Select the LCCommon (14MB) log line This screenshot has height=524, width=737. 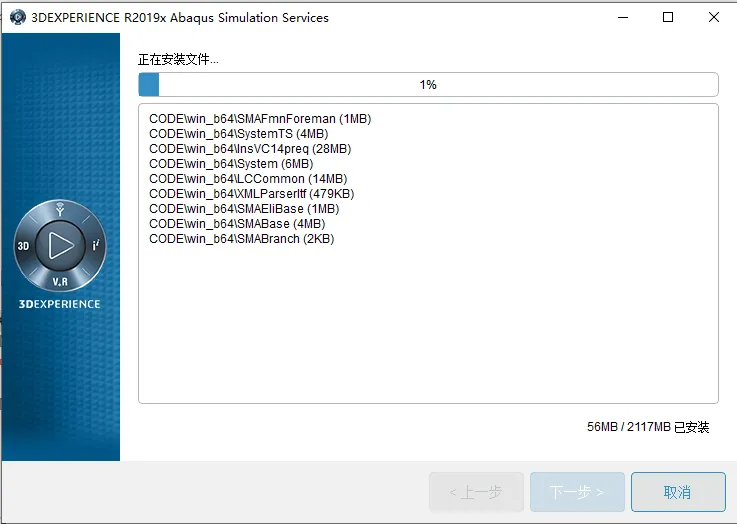click(248, 179)
